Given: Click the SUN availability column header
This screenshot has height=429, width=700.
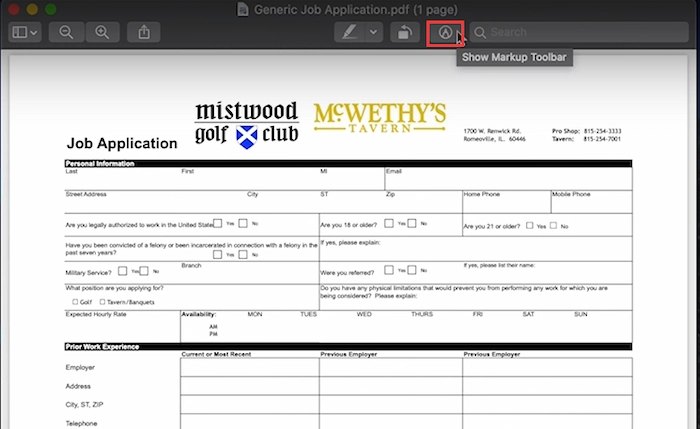Looking at the screenshot, I should [581, 314].
